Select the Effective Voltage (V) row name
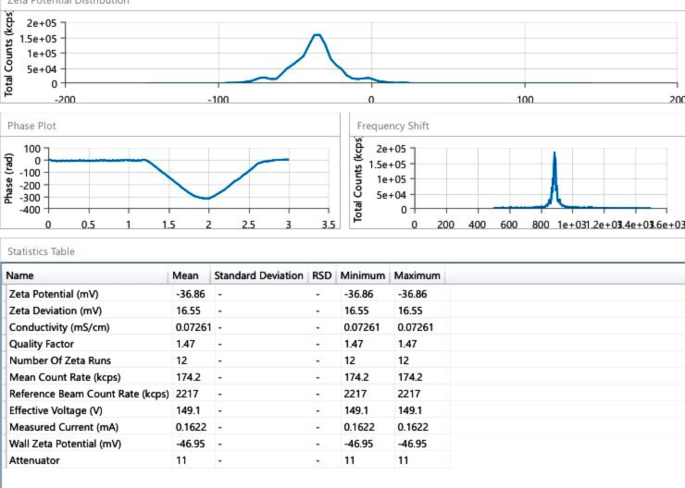This screenshot has height=488, width=685. pos(56,410)
